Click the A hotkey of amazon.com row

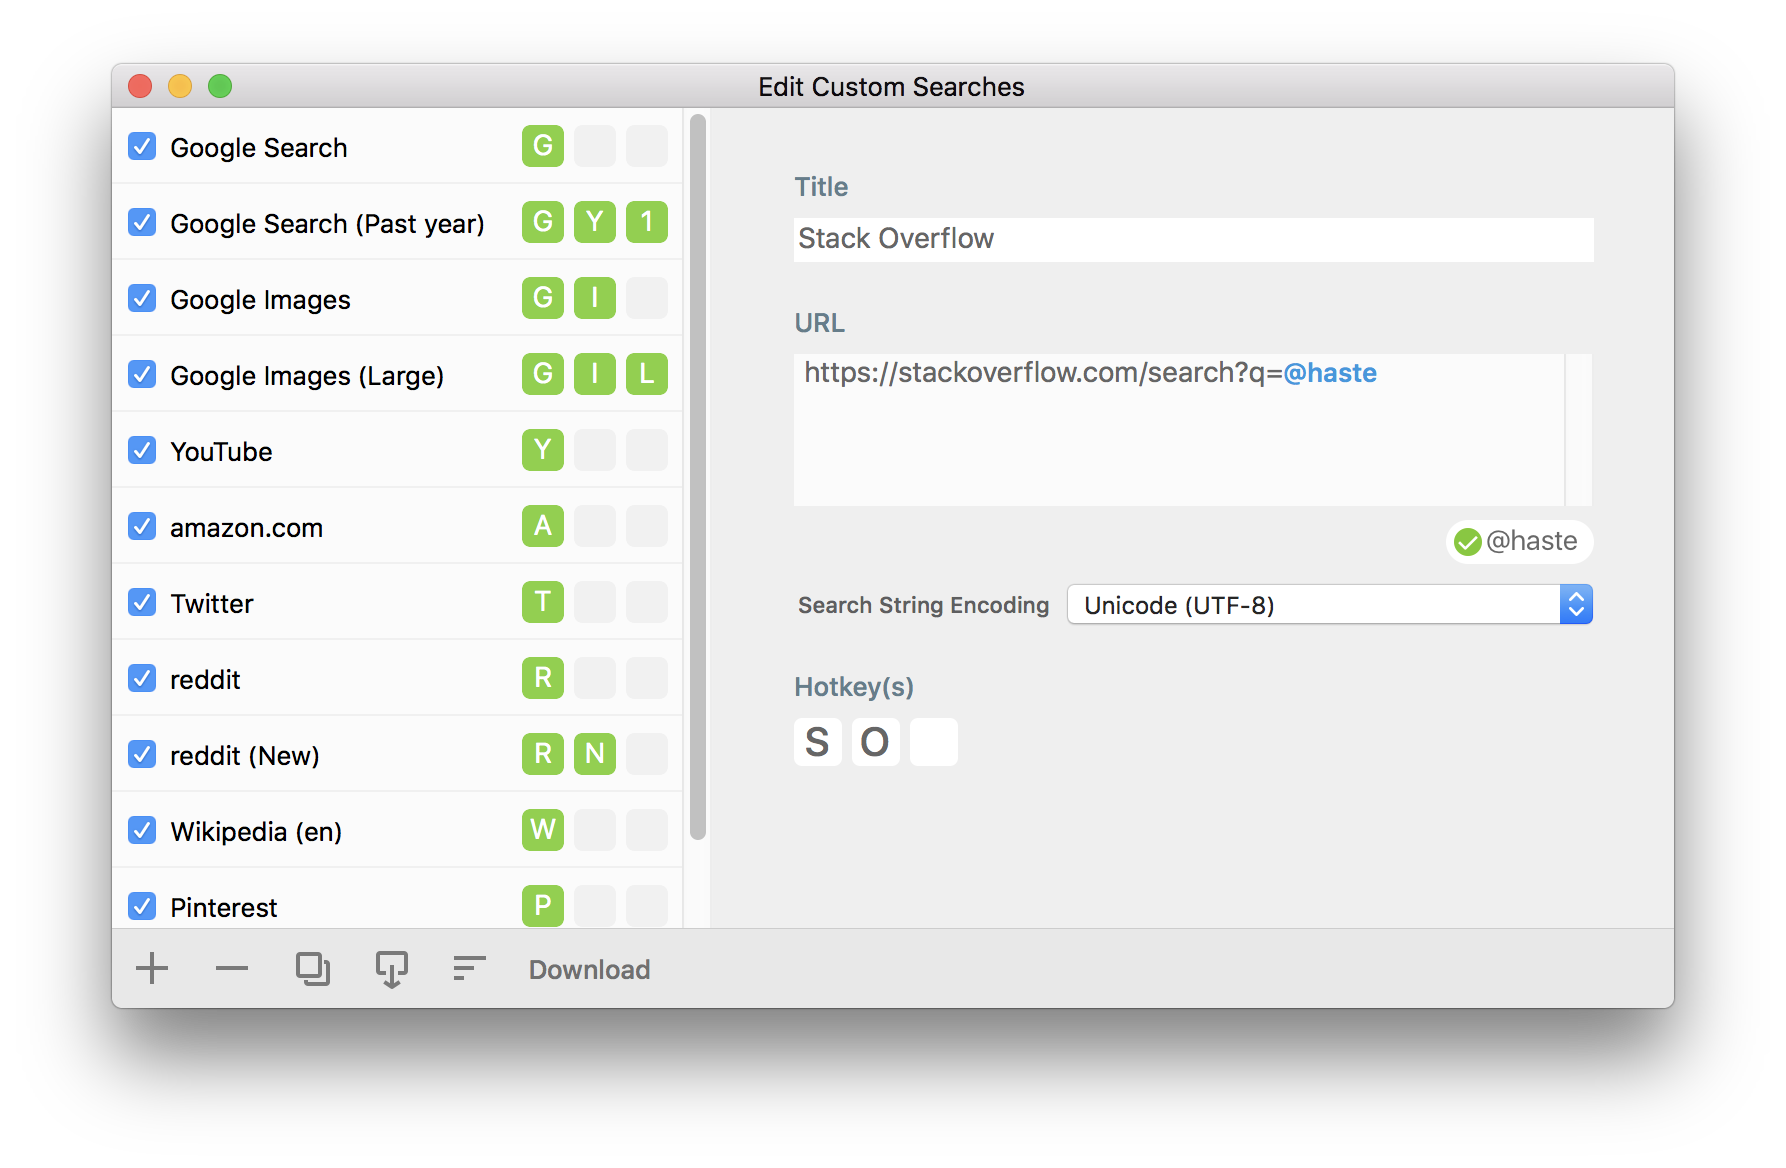tap(543, 526)
